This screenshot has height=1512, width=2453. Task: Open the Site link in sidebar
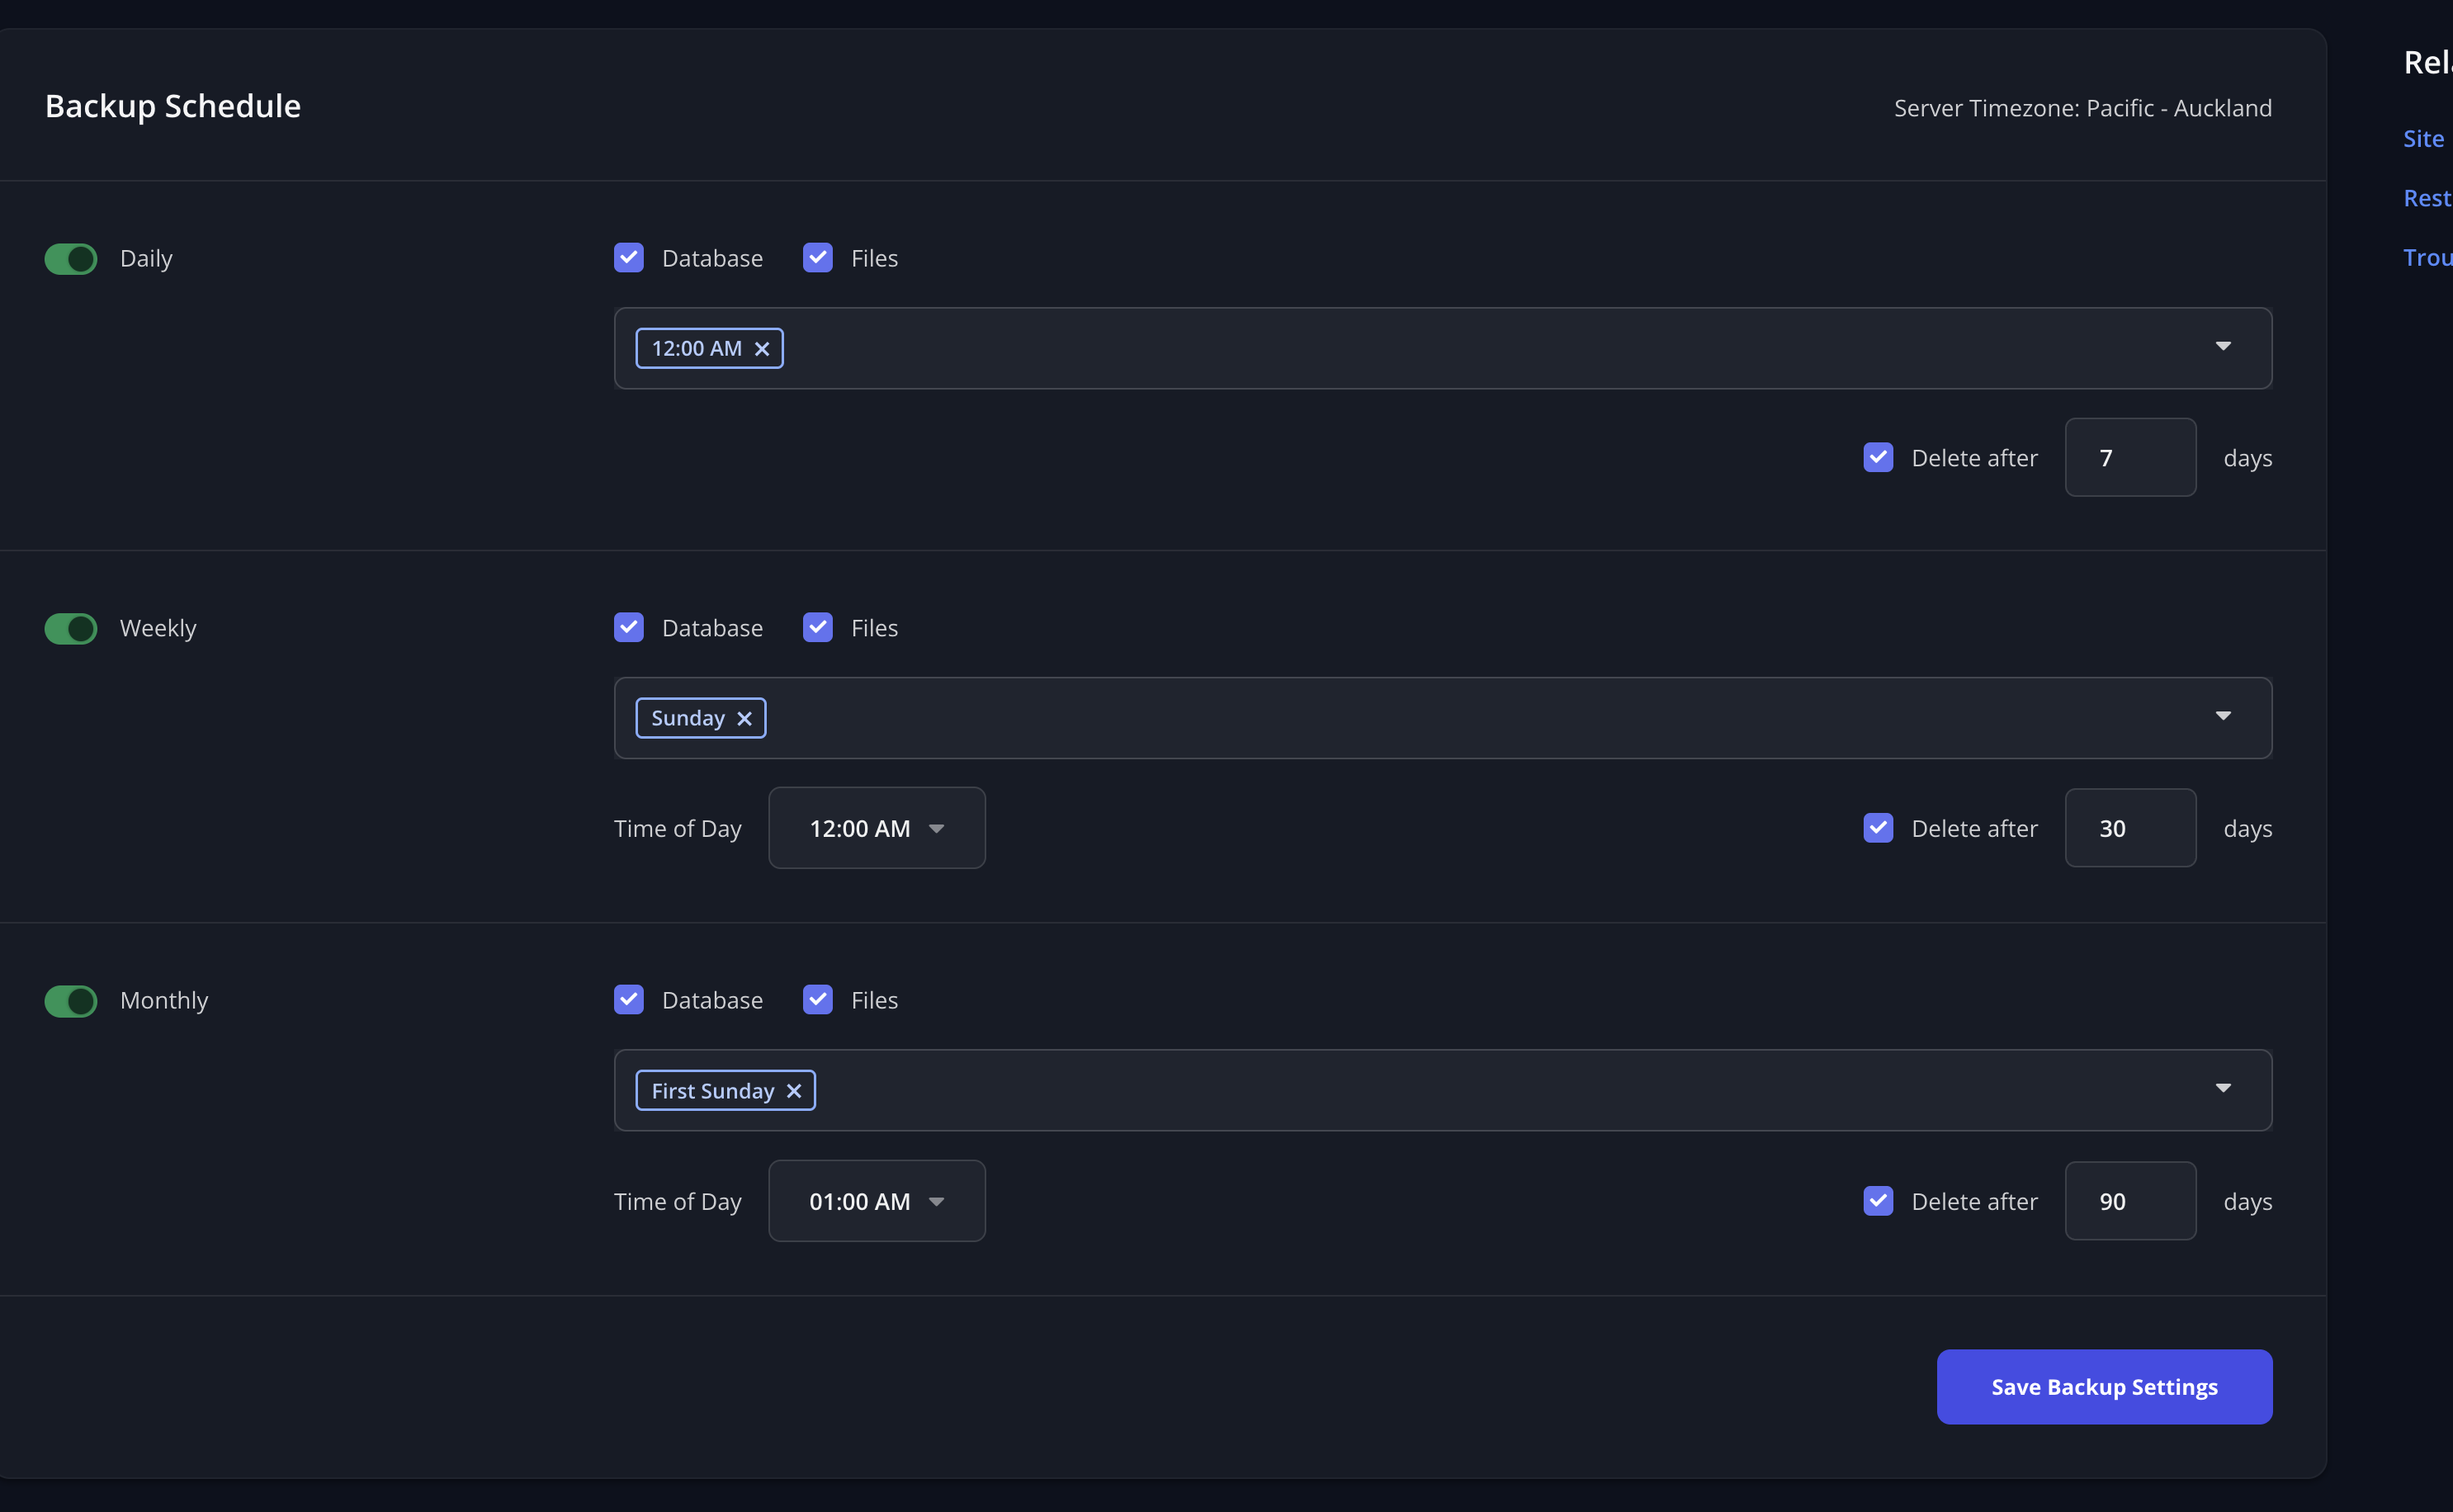click(2423, 139)
